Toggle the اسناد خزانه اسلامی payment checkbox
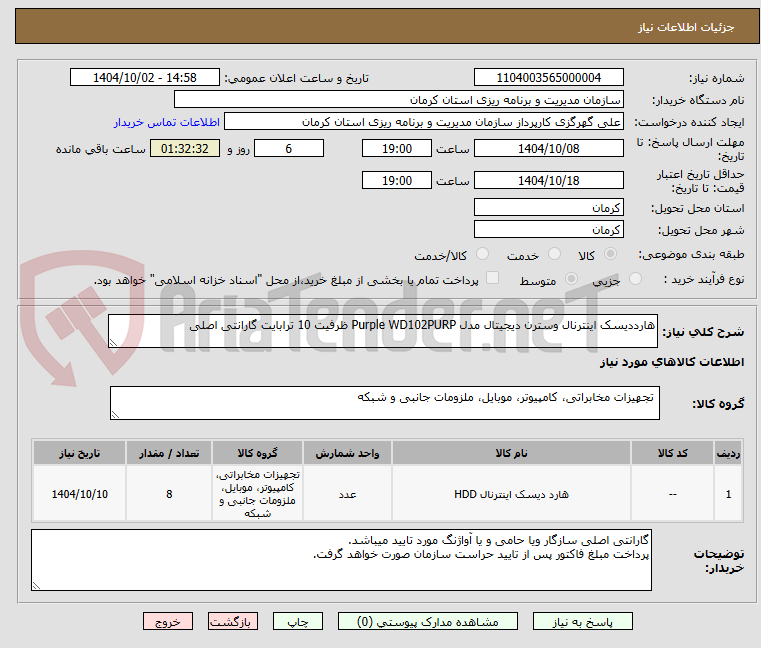 (492, 278)
